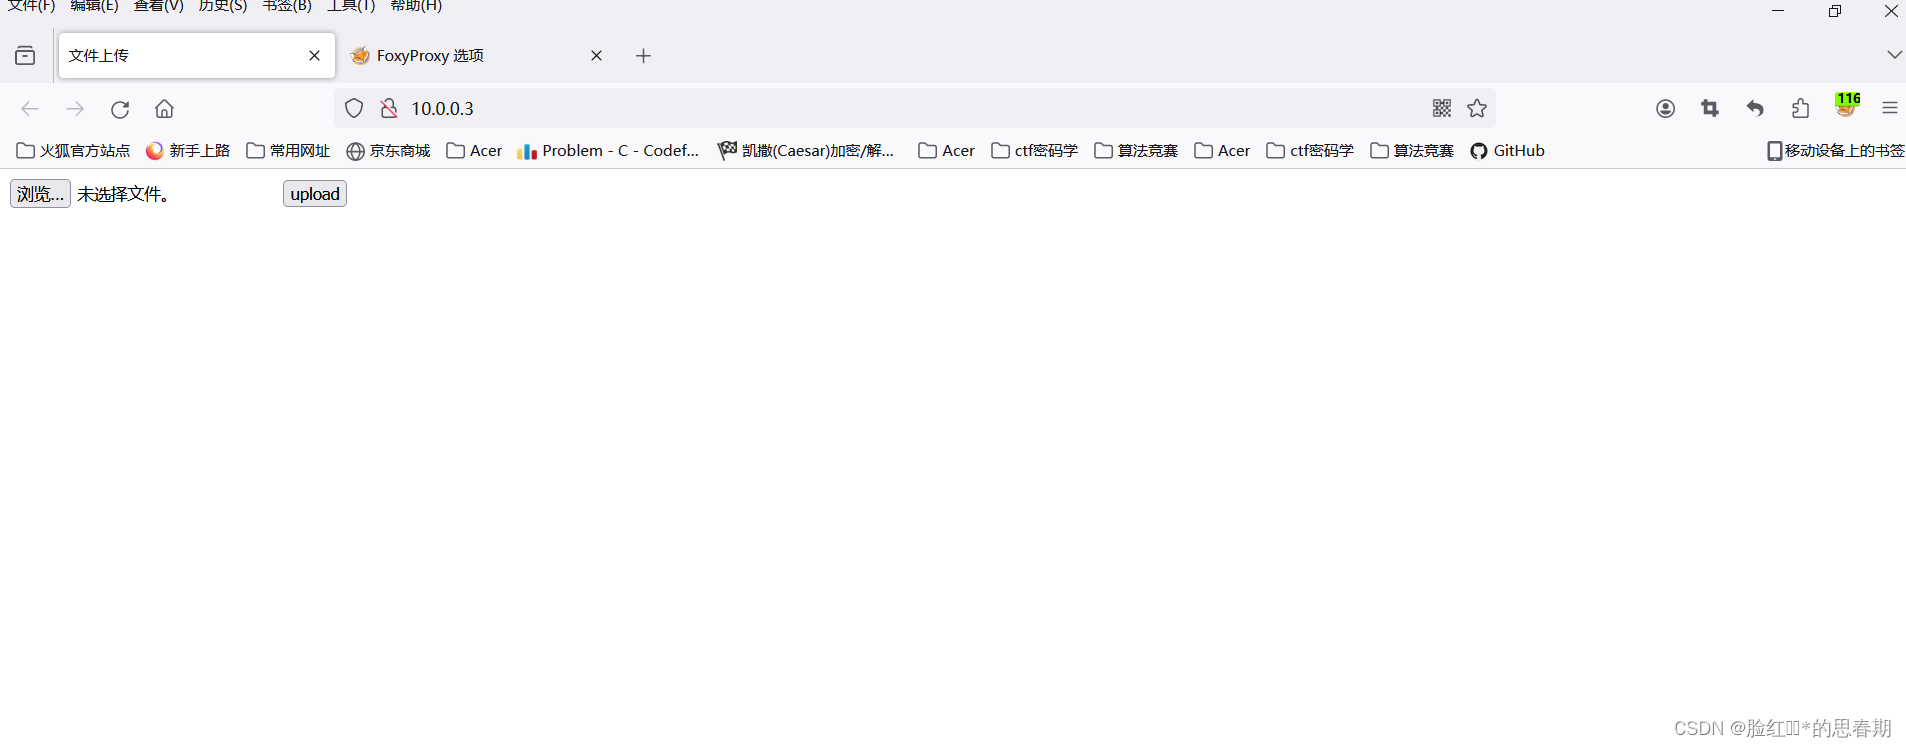
Task: Click the insecure connection lock icon
Action: pyautogui.click(x=389, y=109)
